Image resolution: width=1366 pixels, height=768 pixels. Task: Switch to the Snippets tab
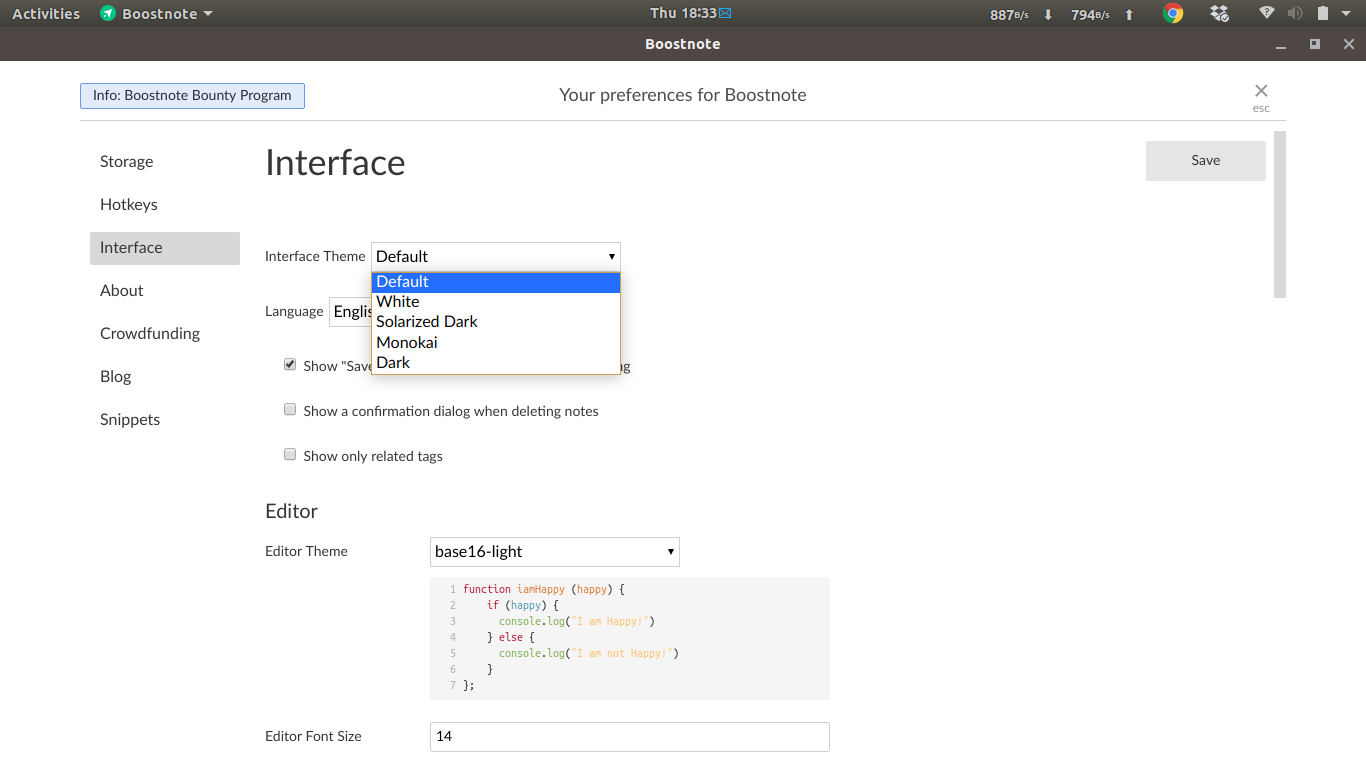165,419
